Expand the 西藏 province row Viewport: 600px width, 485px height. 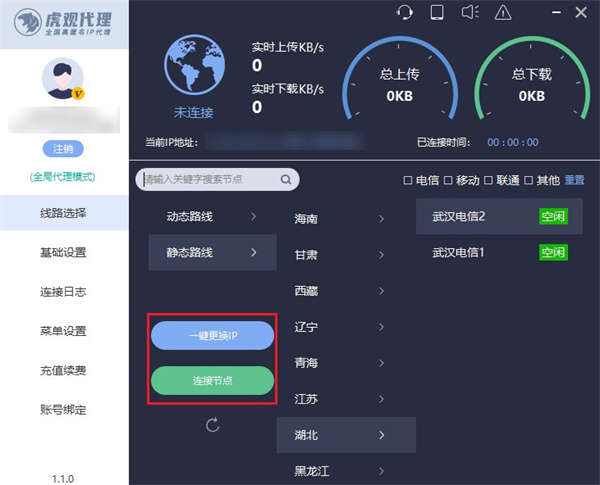click(x=346, y=291)
